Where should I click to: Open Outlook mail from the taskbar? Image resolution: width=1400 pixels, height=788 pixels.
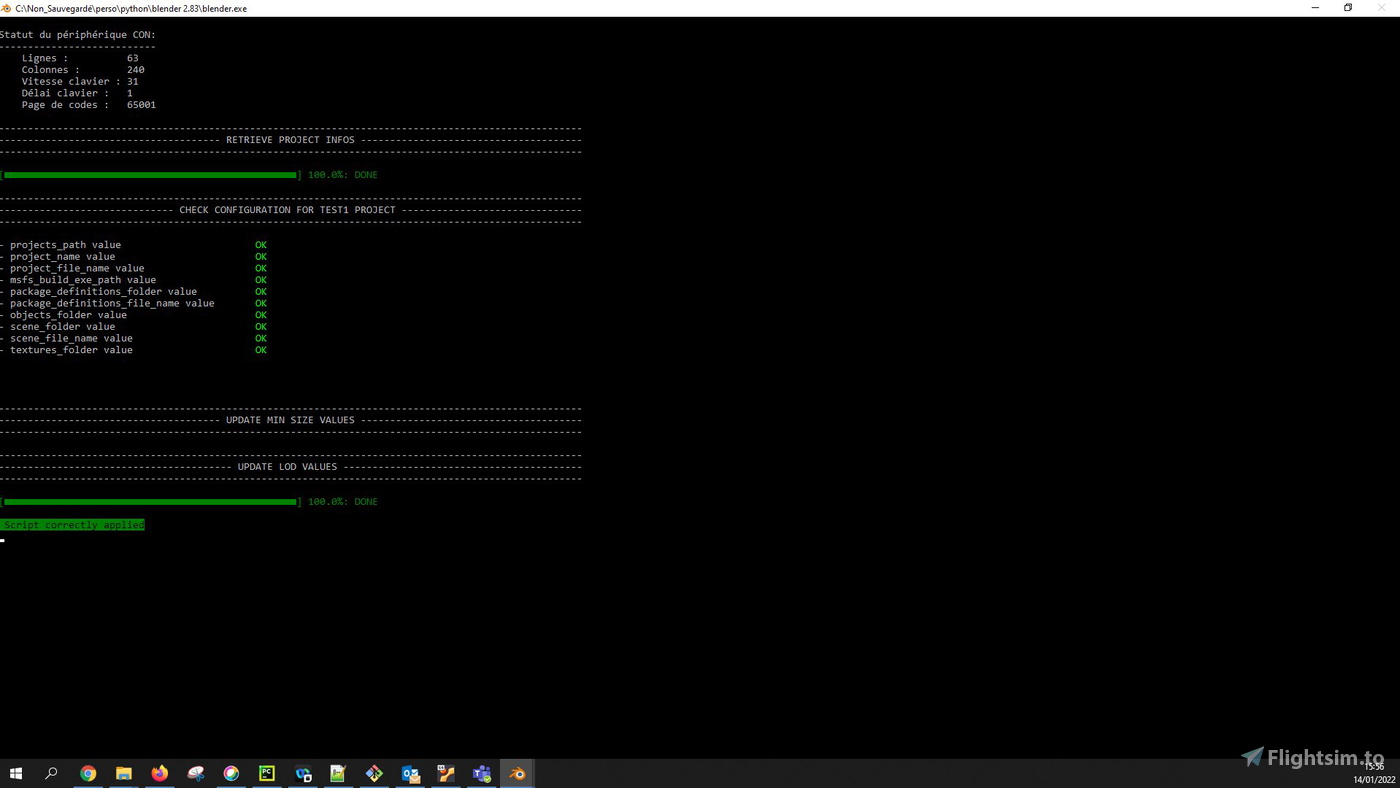tap(410, 773)
